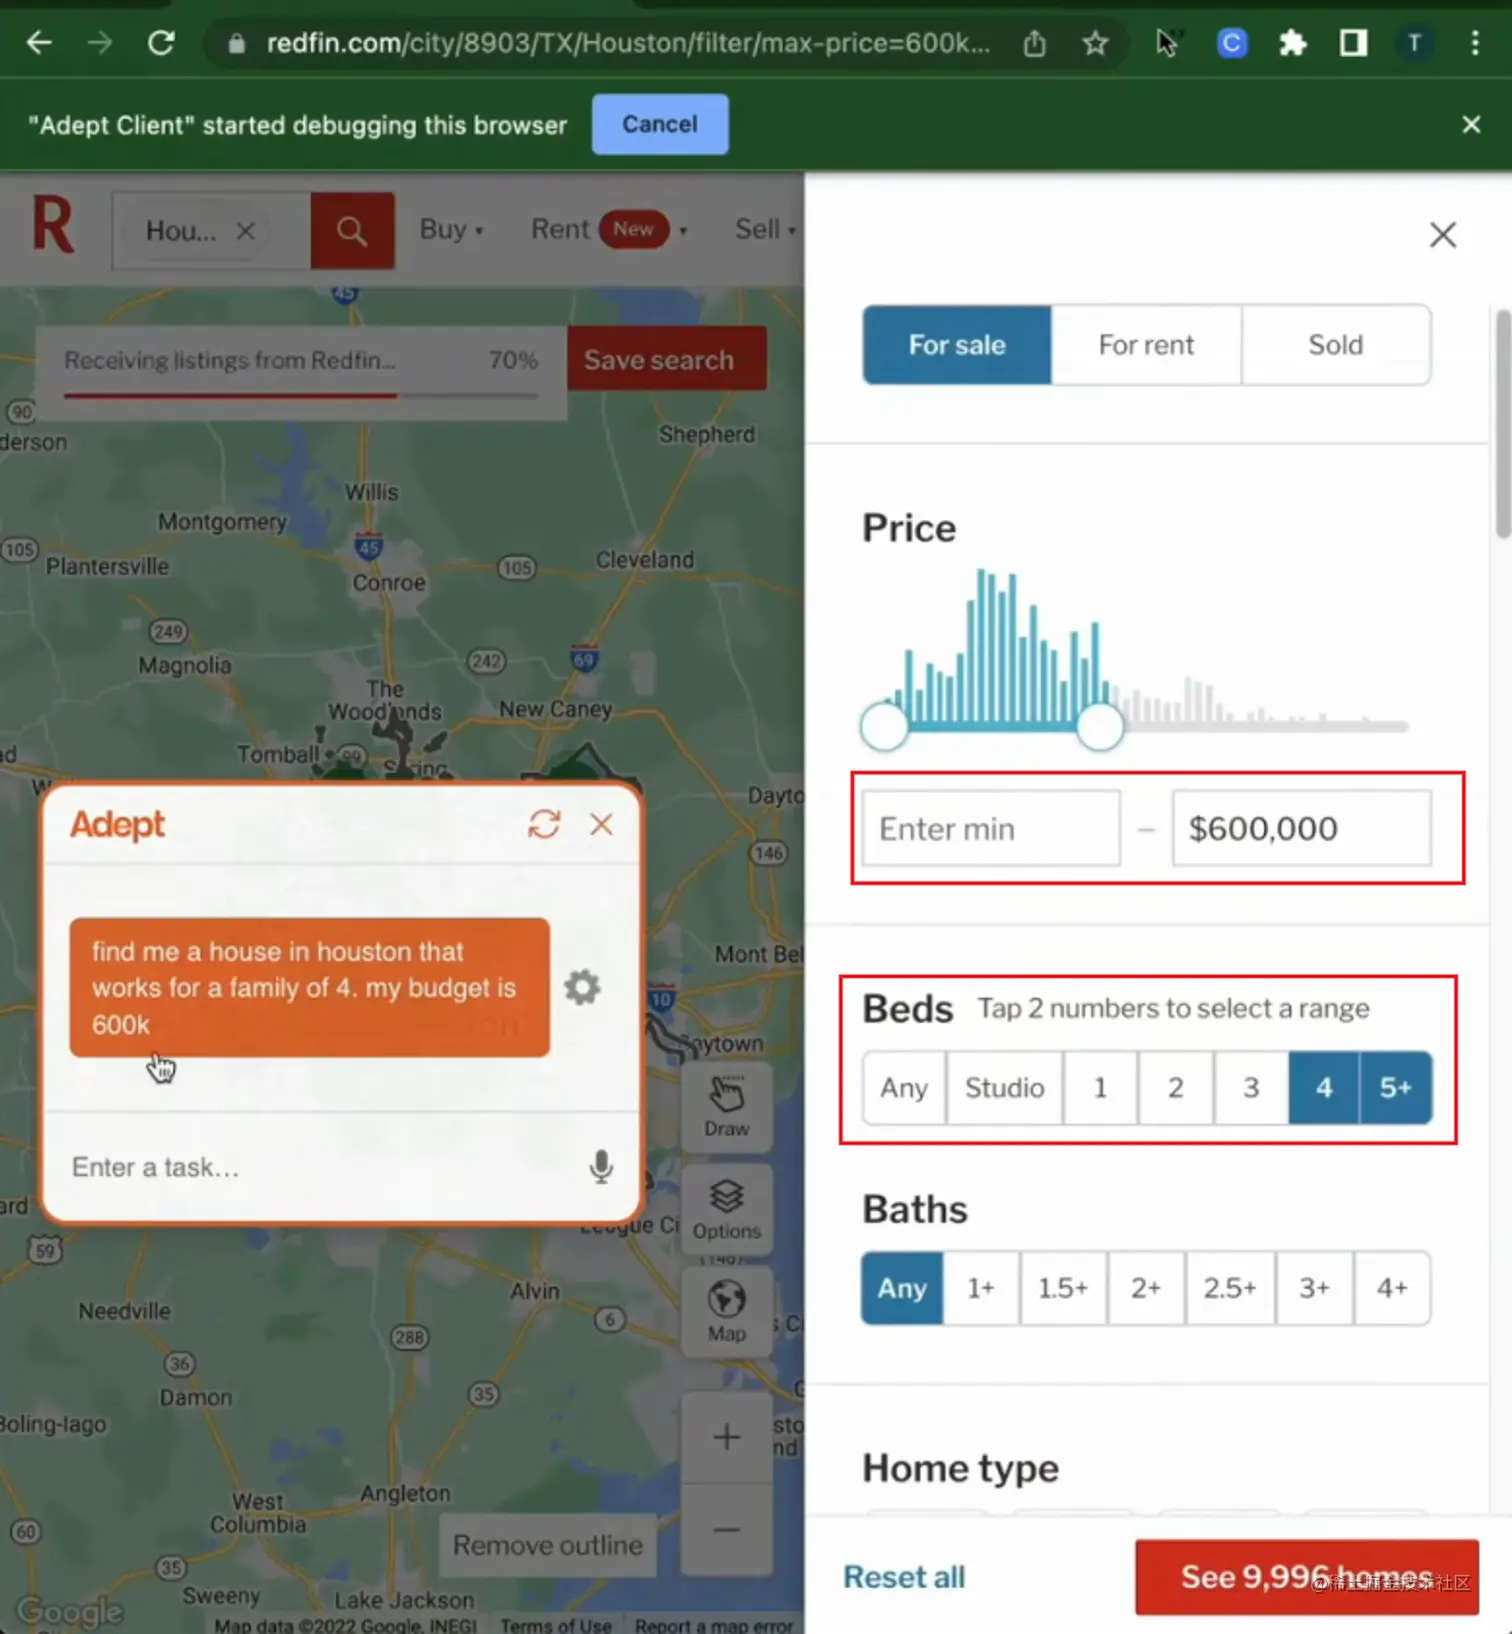
Task: Select 1+ baths option
Action: coord(981,1288)
